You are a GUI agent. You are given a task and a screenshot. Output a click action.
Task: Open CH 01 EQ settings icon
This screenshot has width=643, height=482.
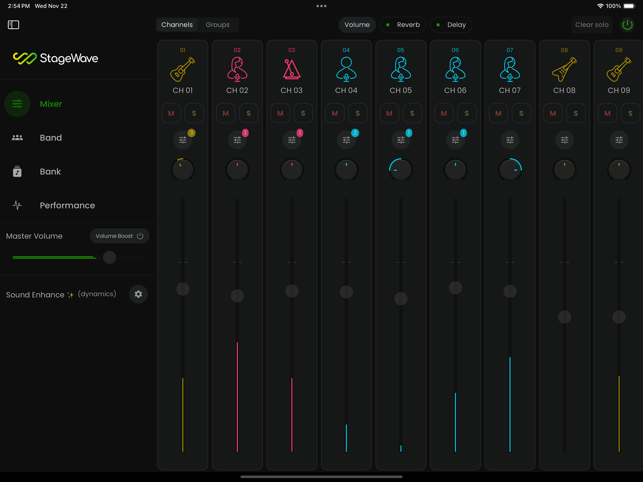pyautogui.click(x=182, y=140)
